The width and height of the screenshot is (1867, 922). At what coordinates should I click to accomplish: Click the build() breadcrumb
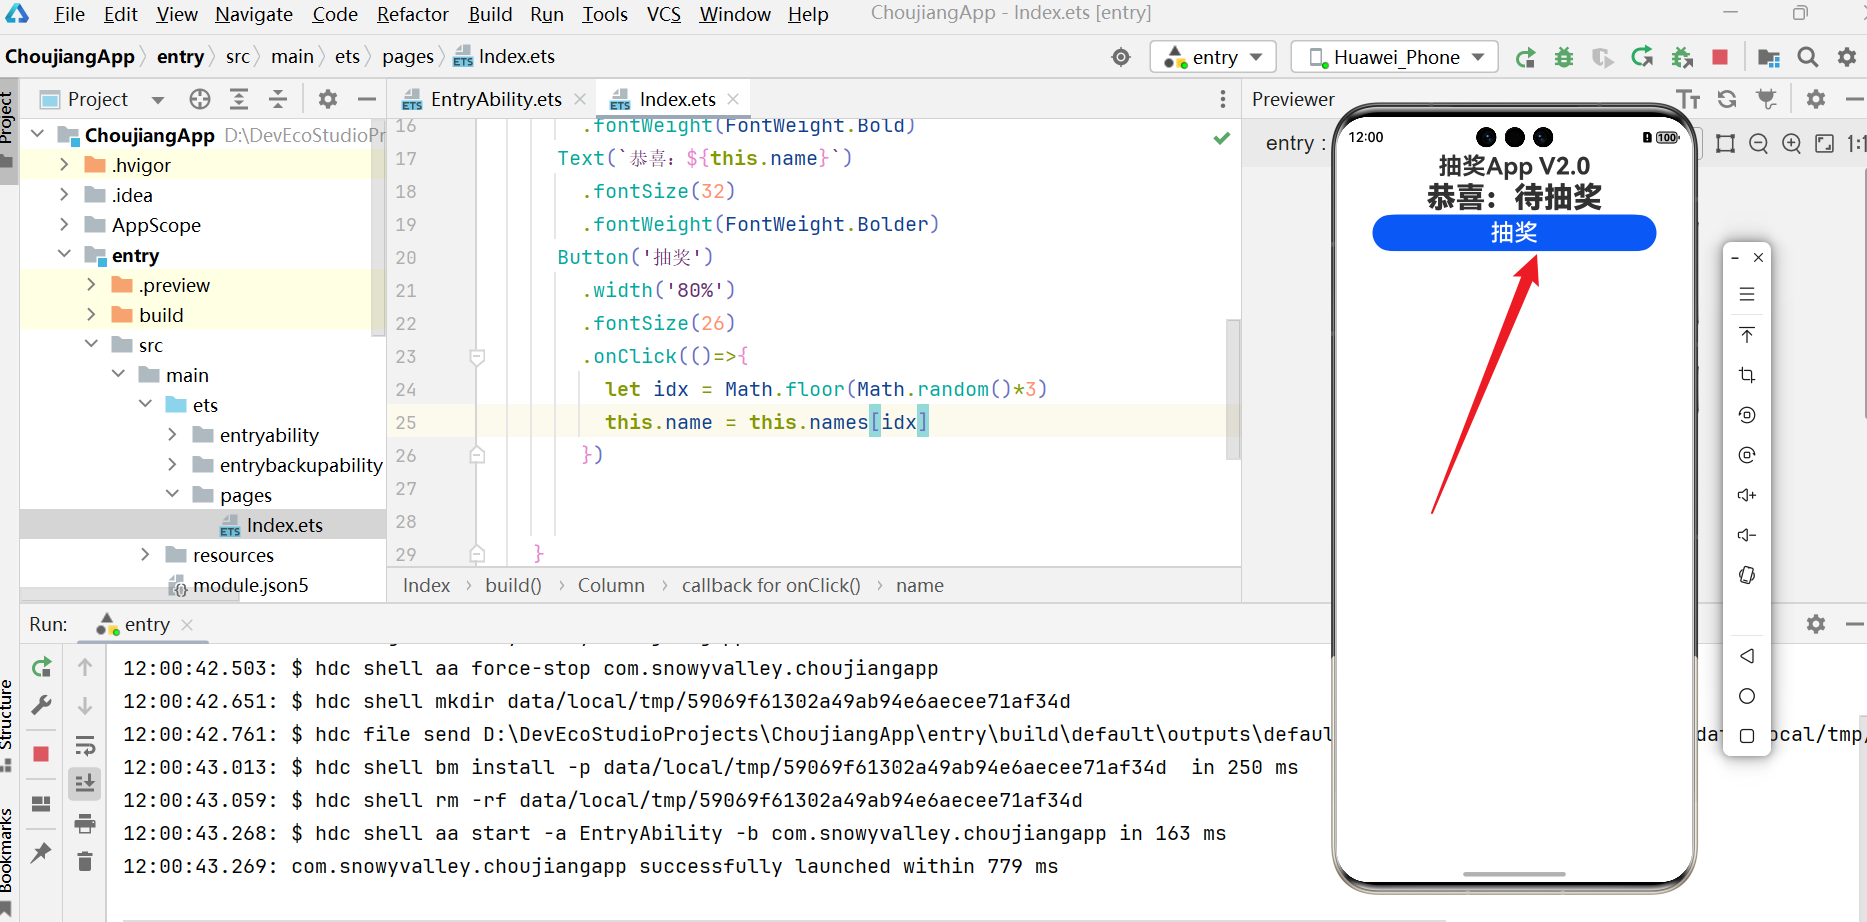pyautogui.click(x=513, y=586)
